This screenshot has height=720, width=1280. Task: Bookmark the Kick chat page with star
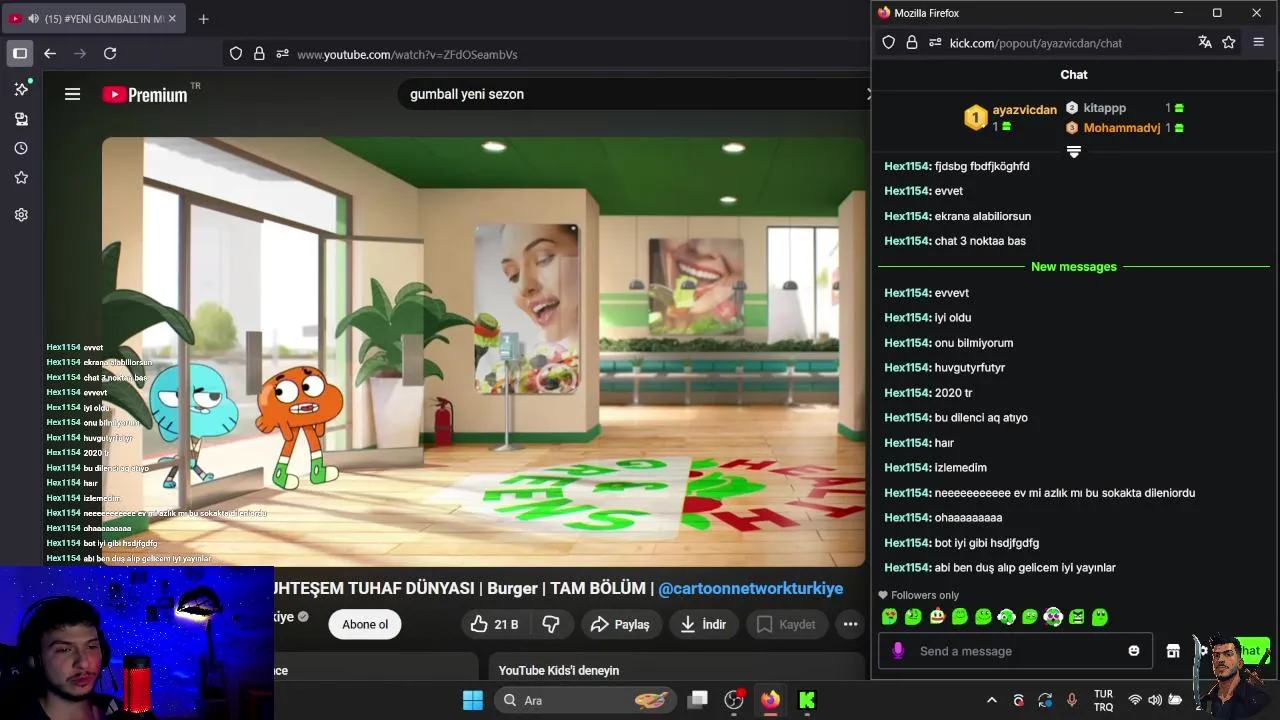coord(1229,42)
